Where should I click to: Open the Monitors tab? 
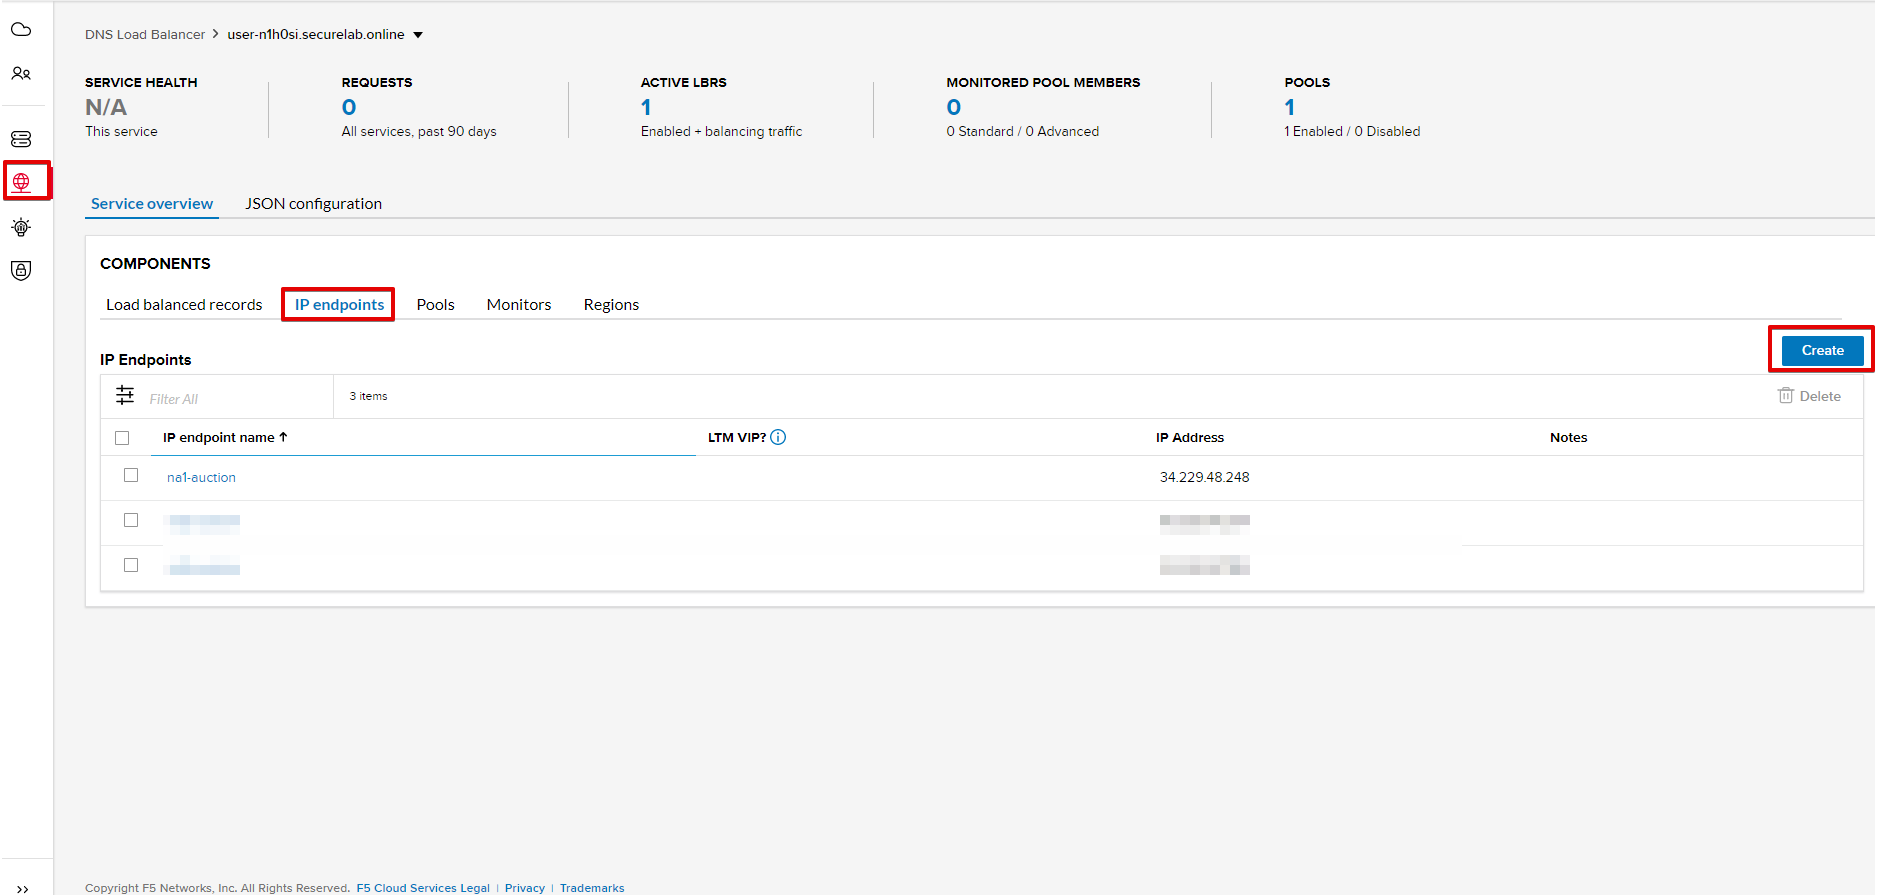519,305
